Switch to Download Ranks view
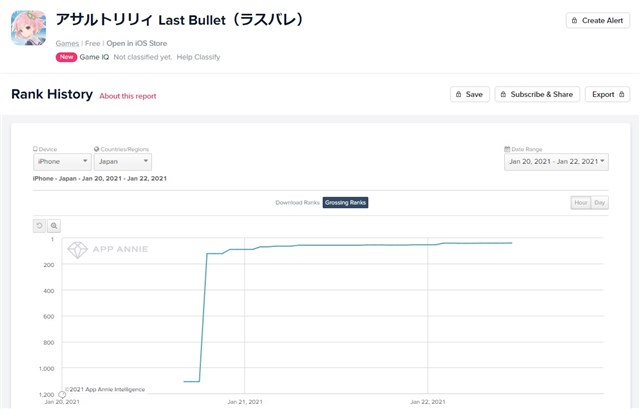The width and height of the screenshot is (640, 409). click(x=297, y=202)
